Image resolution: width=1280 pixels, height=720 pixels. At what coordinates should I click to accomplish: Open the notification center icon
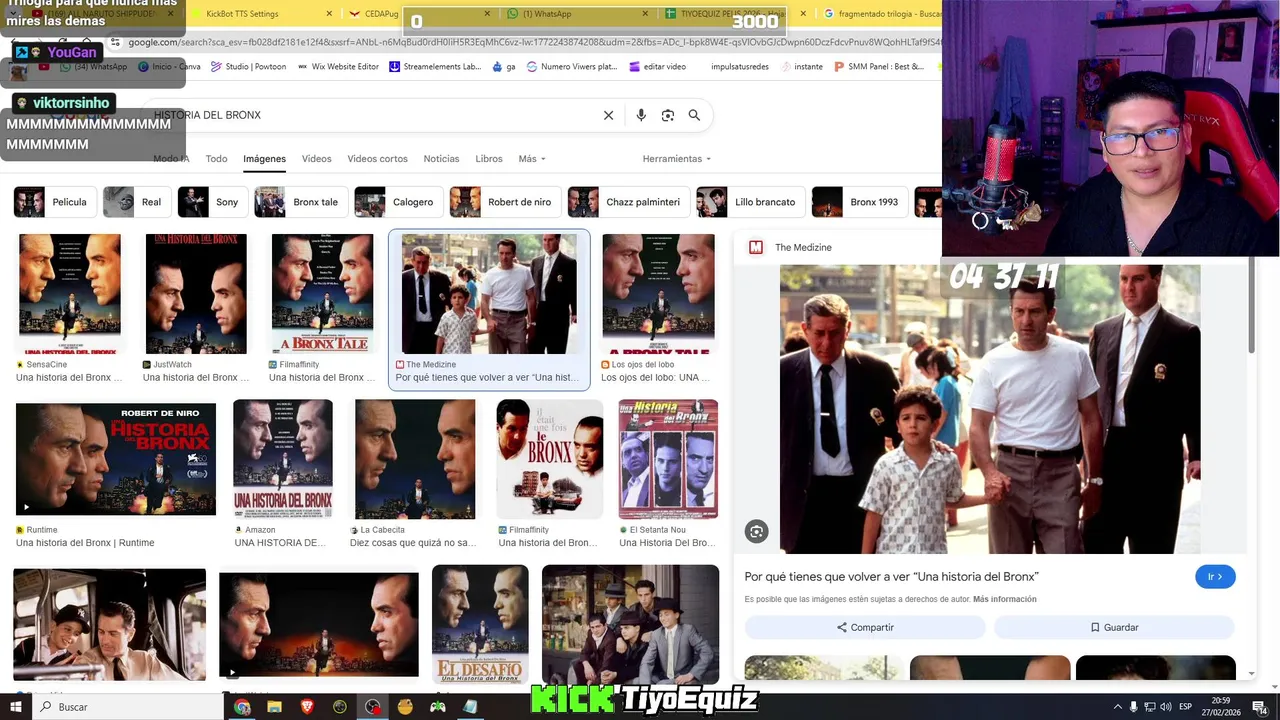pos(1261,707)
